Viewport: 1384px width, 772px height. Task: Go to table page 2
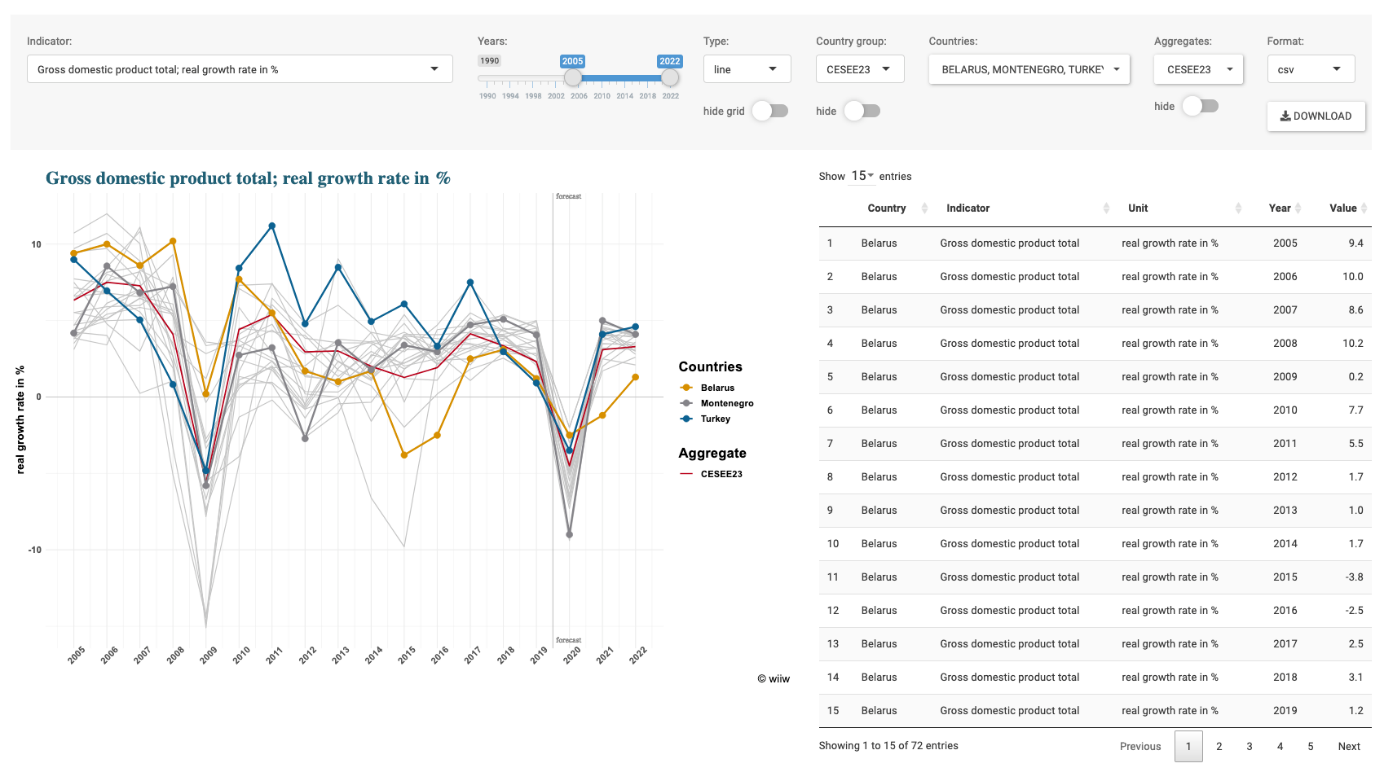1219,746
